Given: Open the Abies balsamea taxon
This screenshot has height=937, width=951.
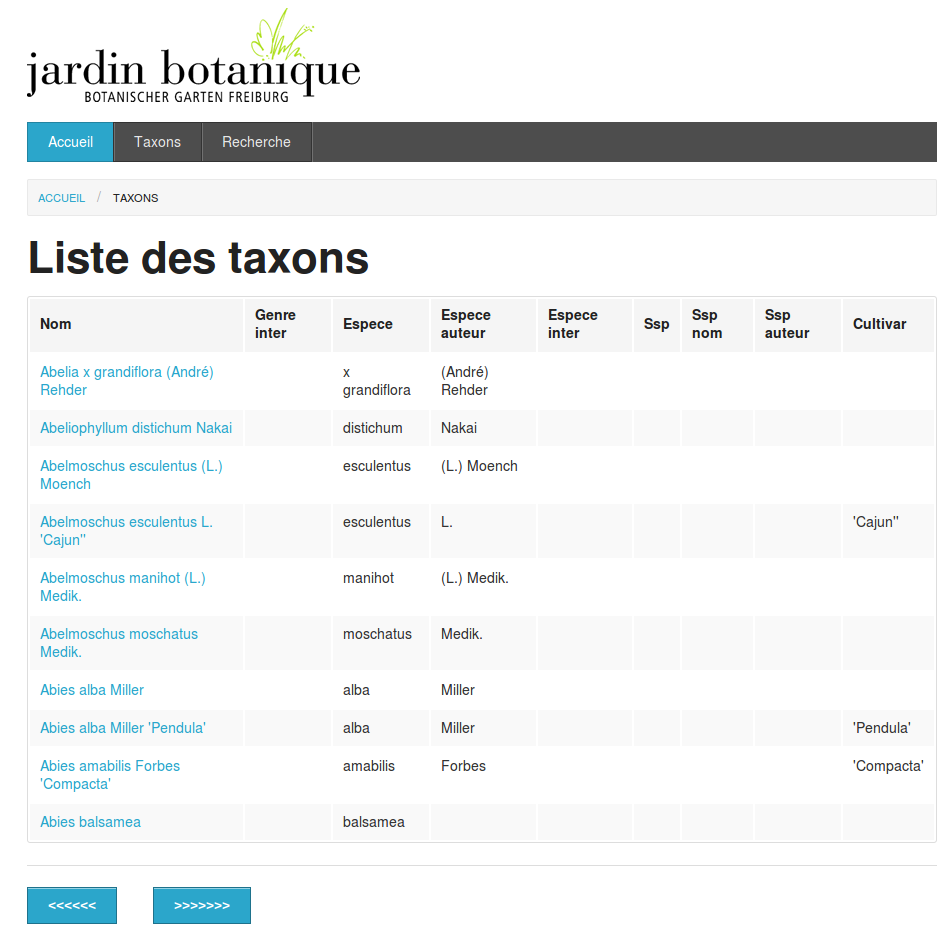Looking at the screenshot, I should [x=90, y=822].
